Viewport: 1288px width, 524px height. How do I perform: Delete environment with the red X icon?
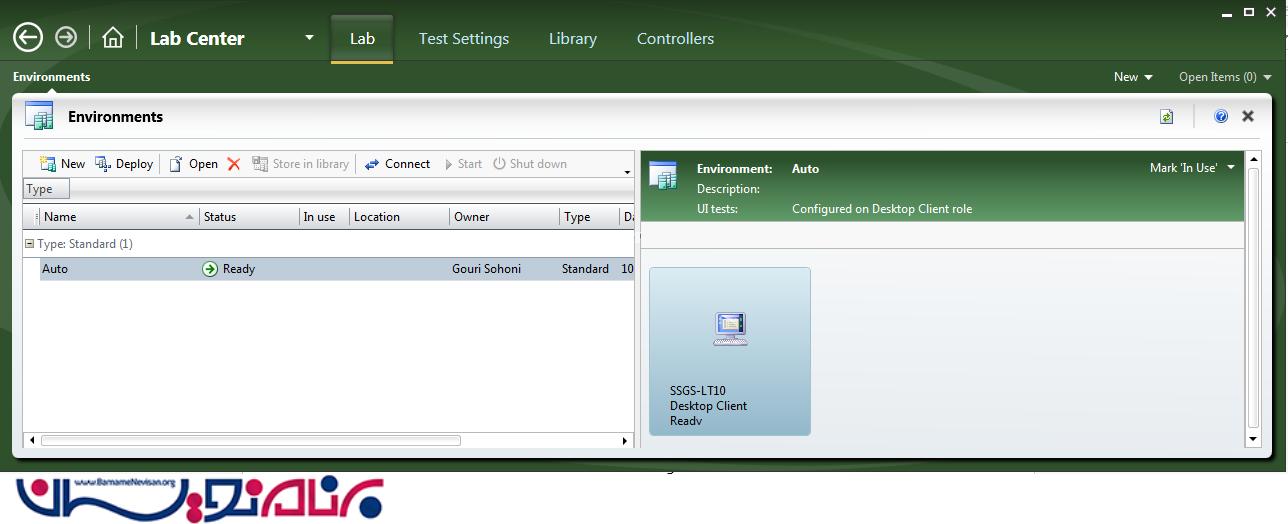pyautogui.click(x=234, y=164)
